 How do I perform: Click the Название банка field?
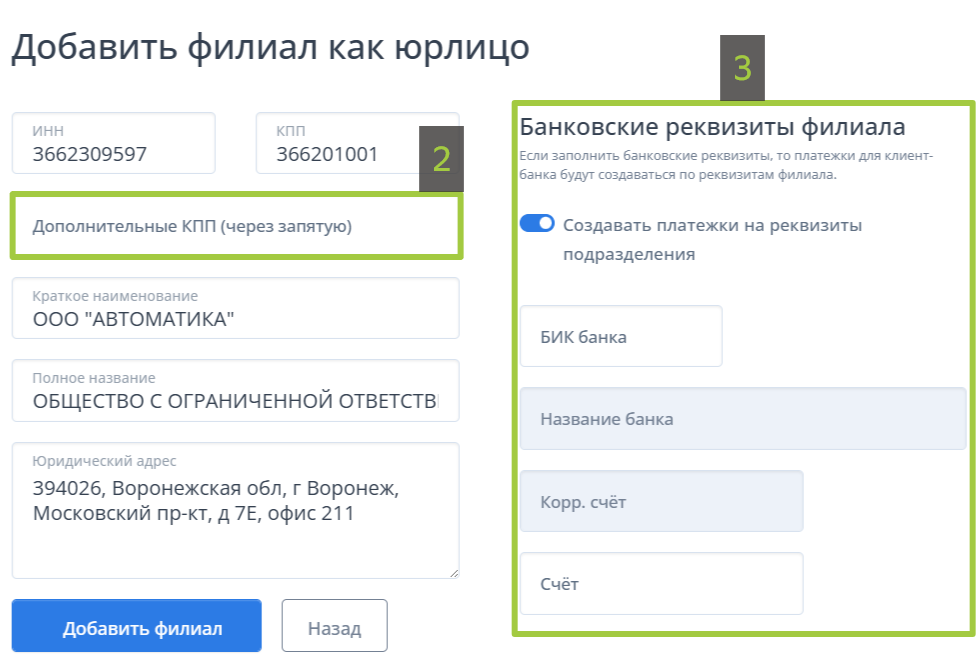743,418
